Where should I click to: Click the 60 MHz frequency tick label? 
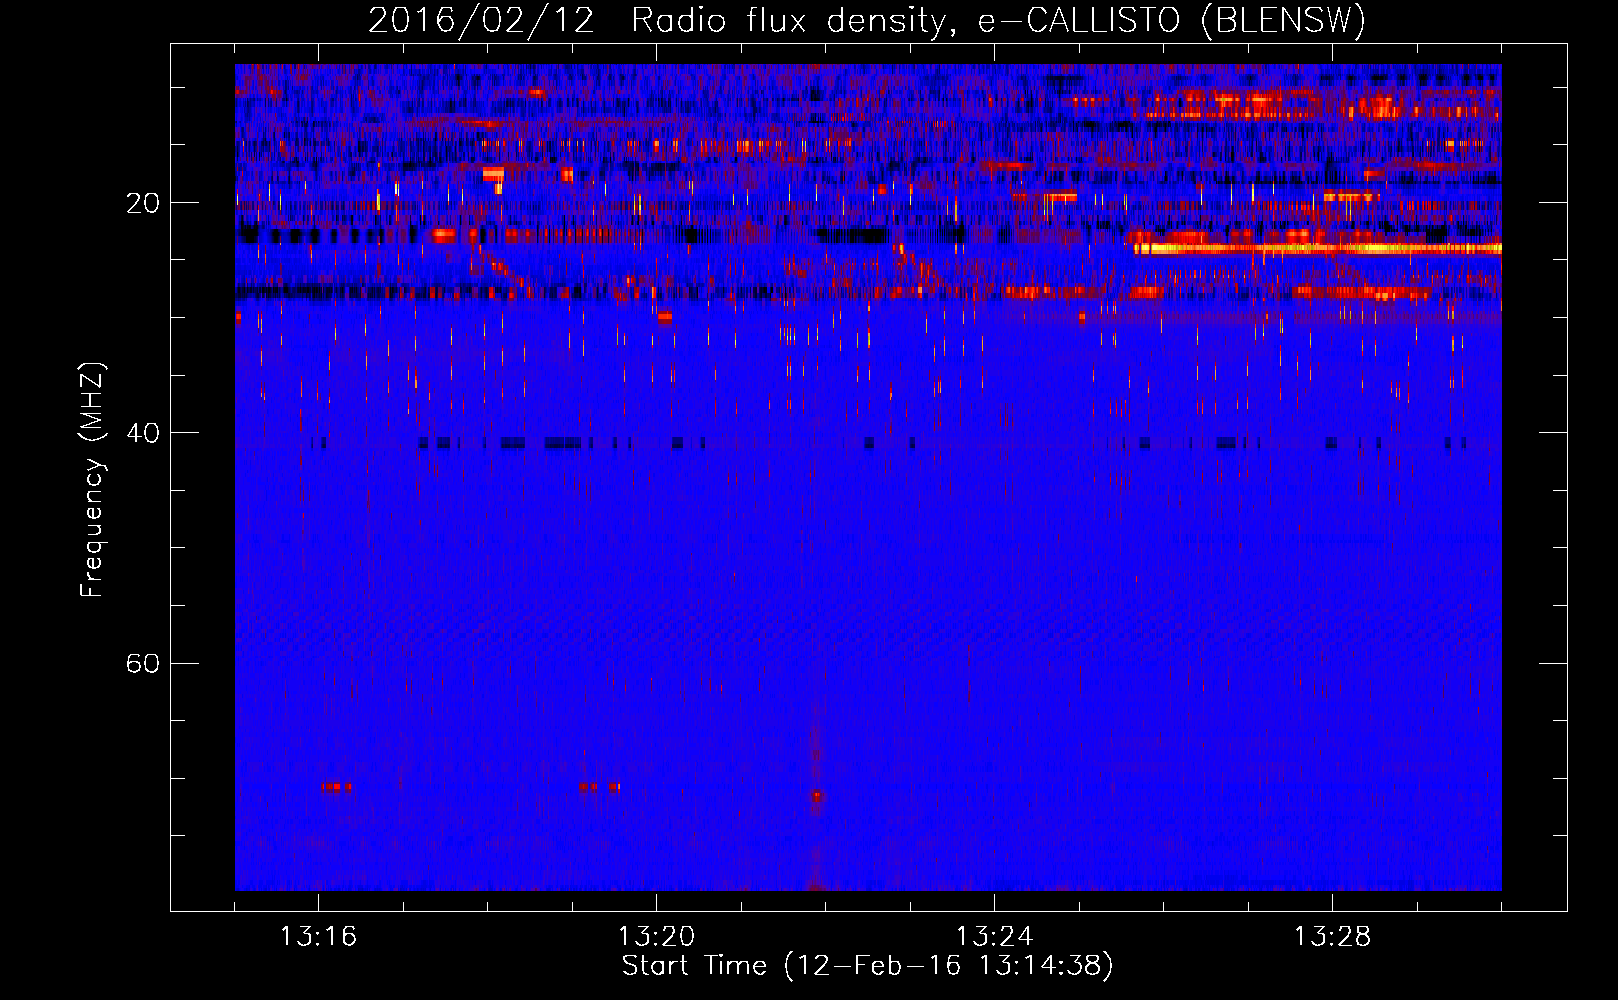(x=142, y=663)
